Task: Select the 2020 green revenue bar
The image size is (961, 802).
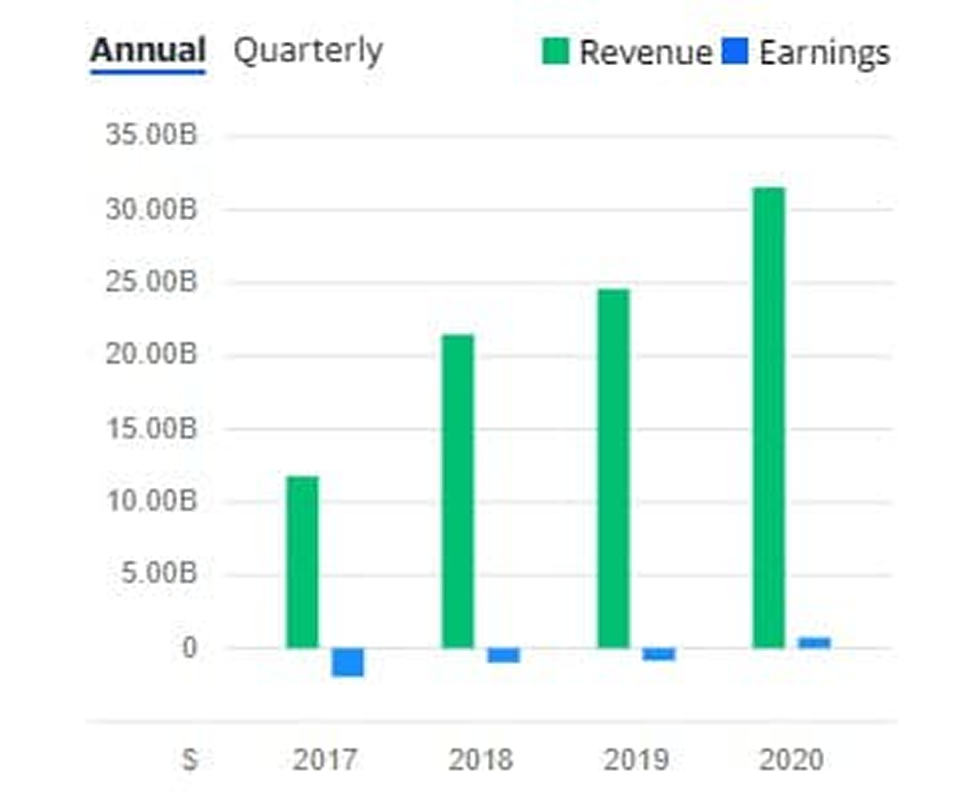Action: click(769, 417)
